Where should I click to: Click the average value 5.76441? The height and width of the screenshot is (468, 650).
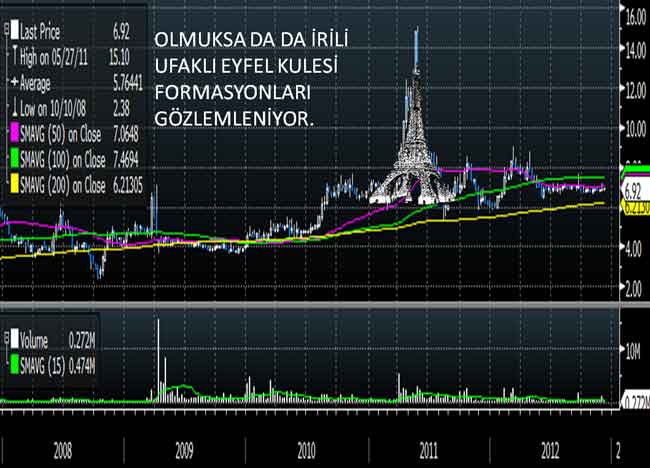pos(128,83)
